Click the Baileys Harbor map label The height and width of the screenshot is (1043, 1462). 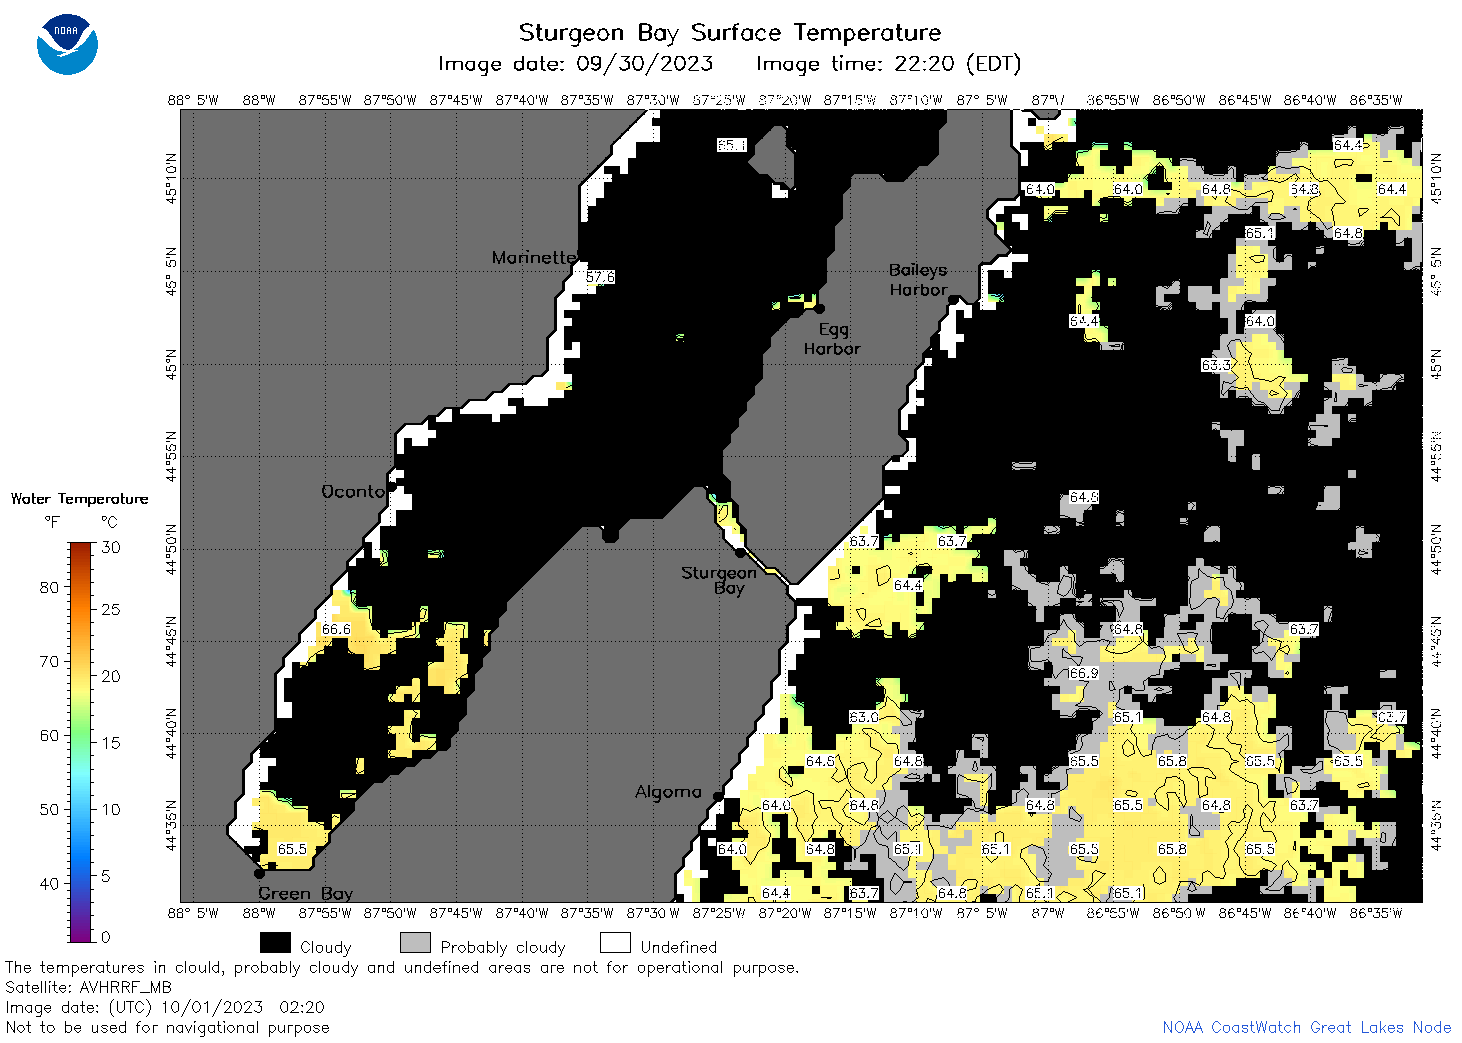(918, 280)
